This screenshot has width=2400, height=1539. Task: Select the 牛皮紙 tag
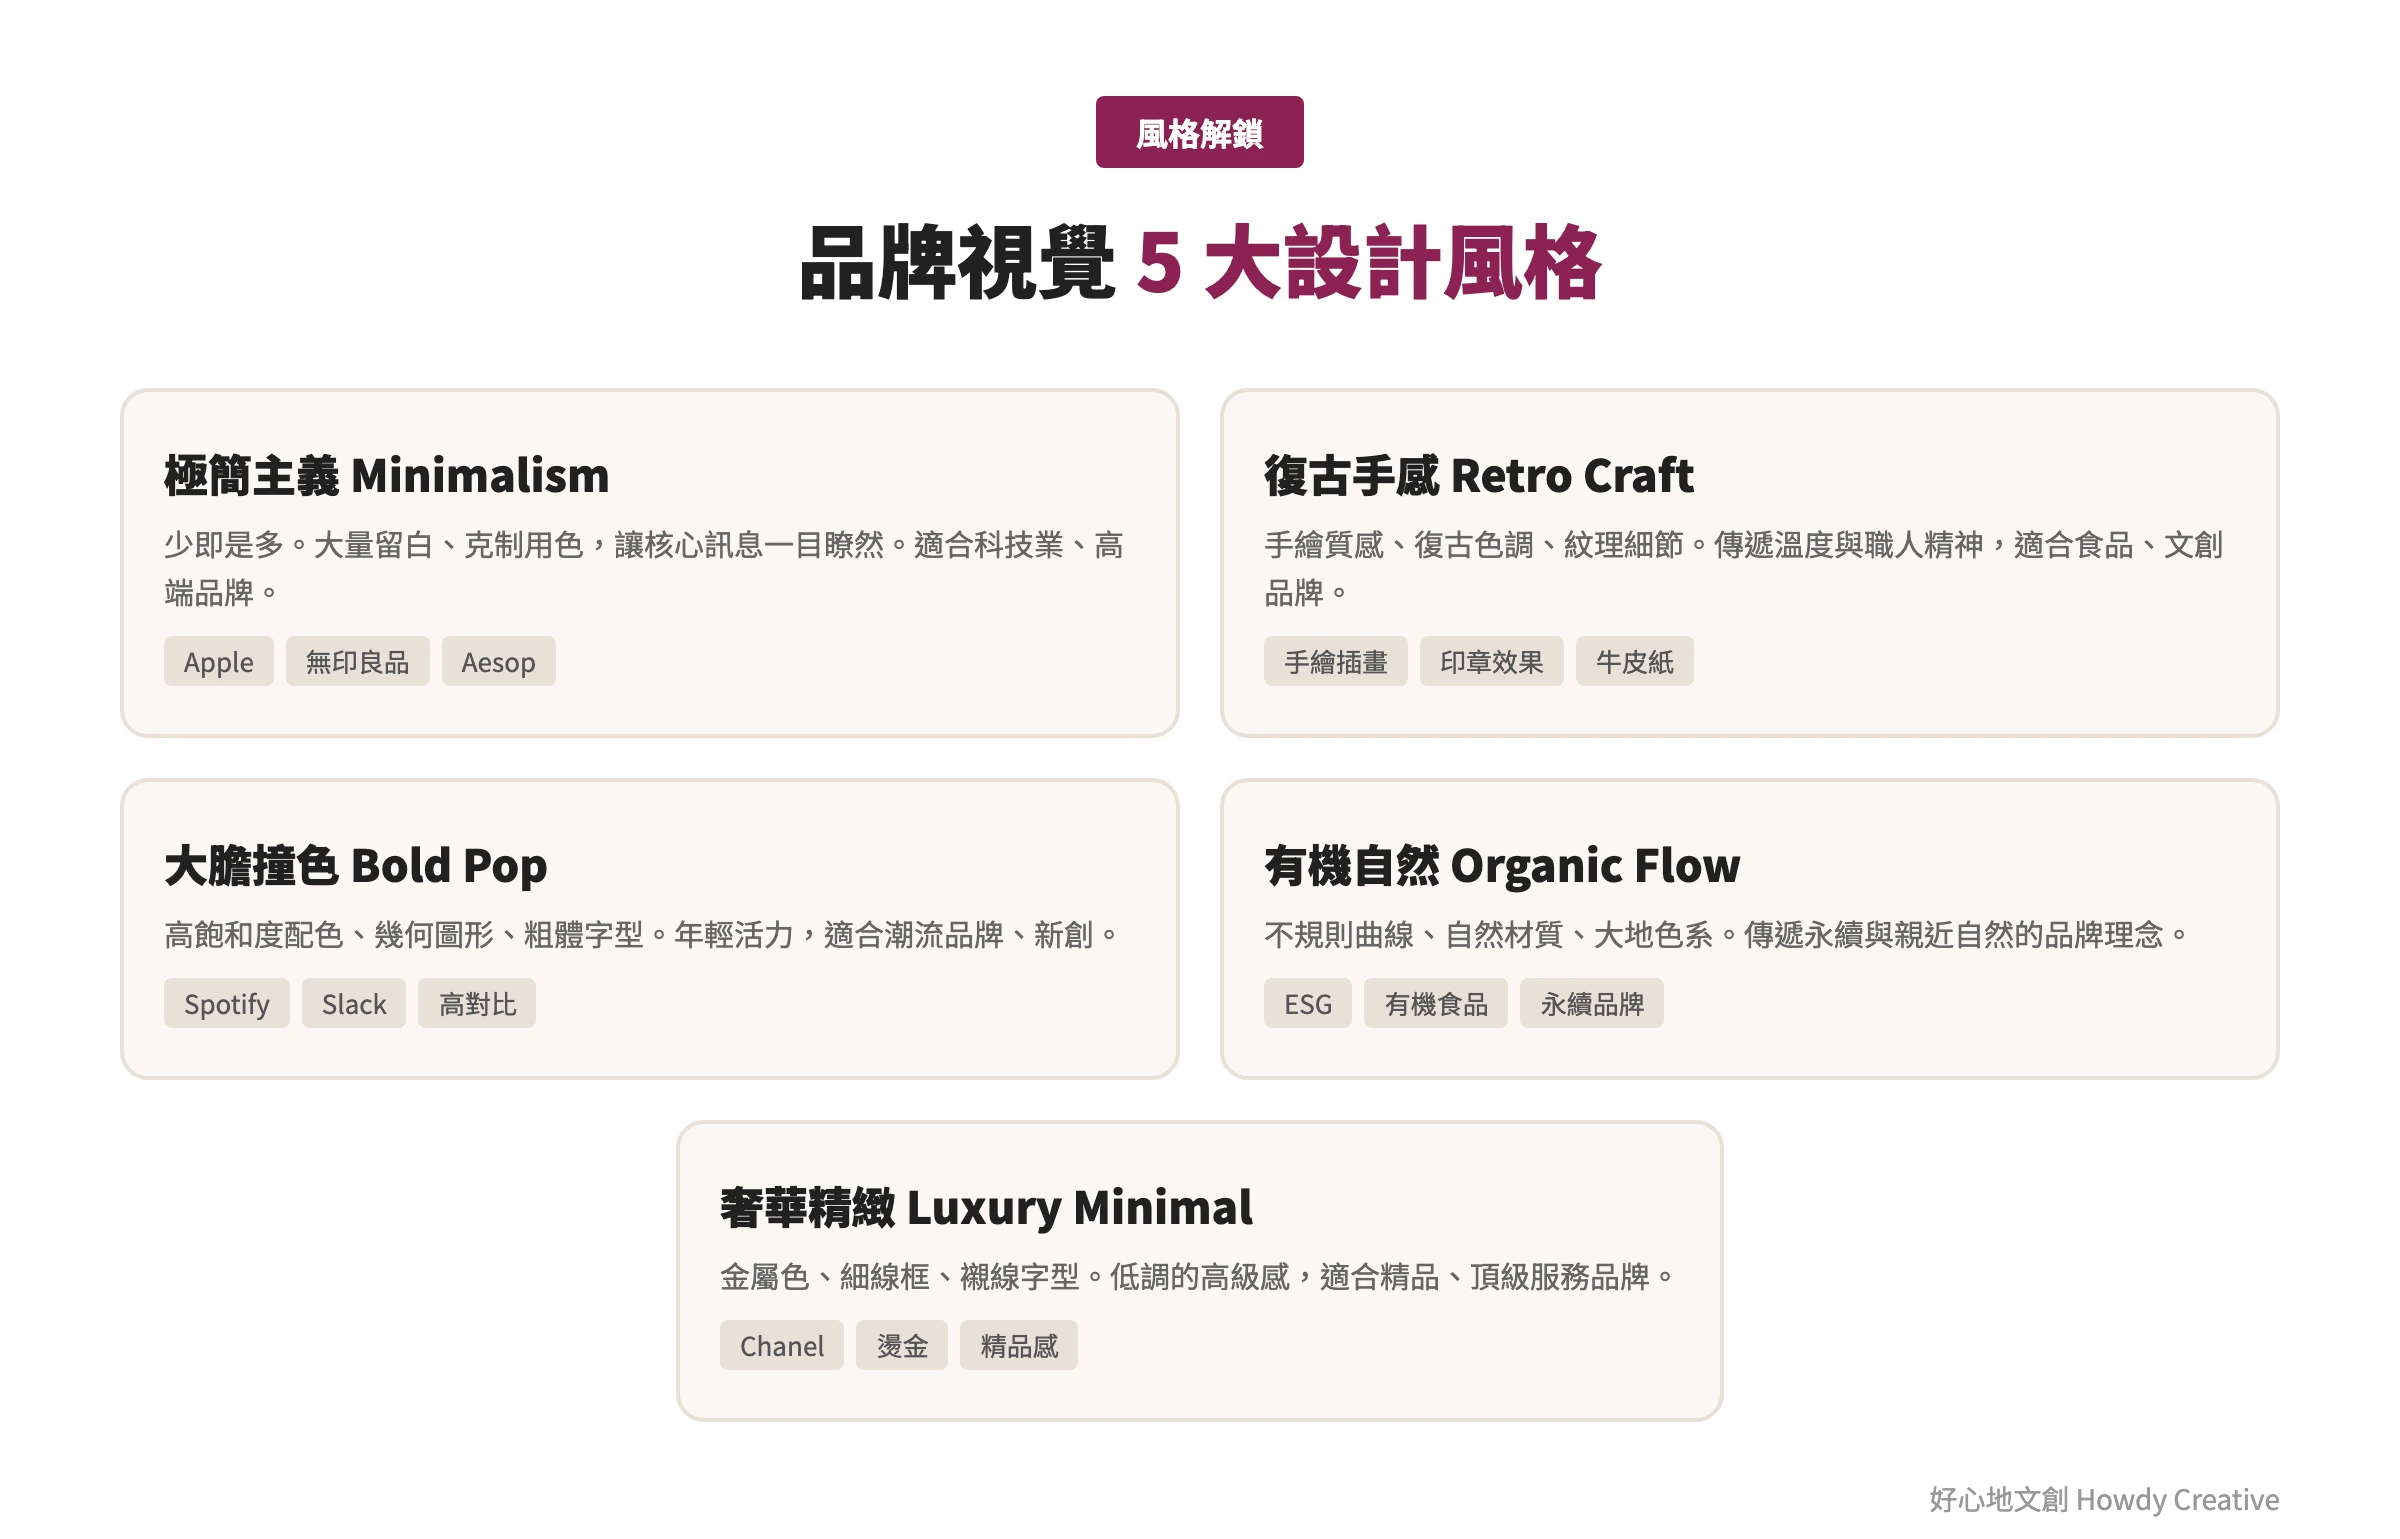coord(1635,661)
